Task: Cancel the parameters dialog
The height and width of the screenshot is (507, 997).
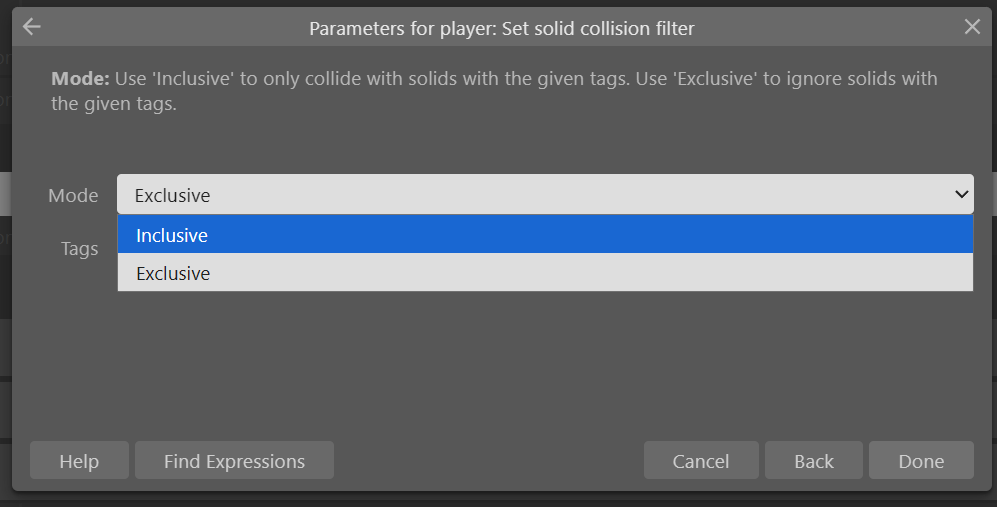Action: pyautogui.click(x=701, y=461)
